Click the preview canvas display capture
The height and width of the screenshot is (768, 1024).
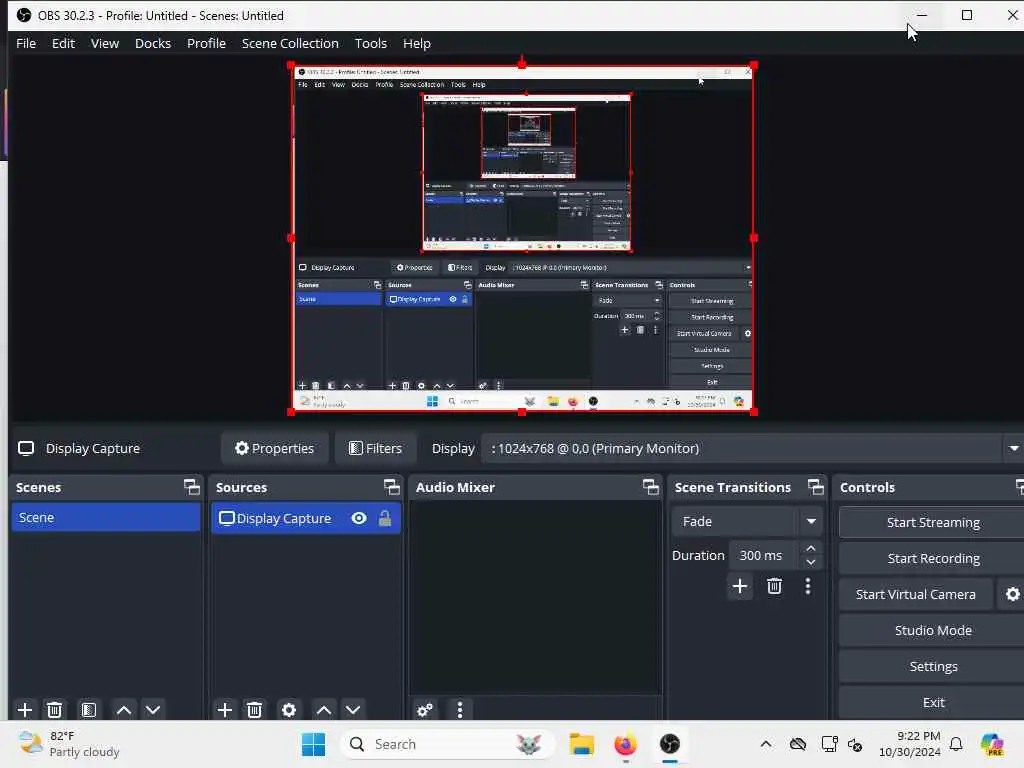coord(522,238)
